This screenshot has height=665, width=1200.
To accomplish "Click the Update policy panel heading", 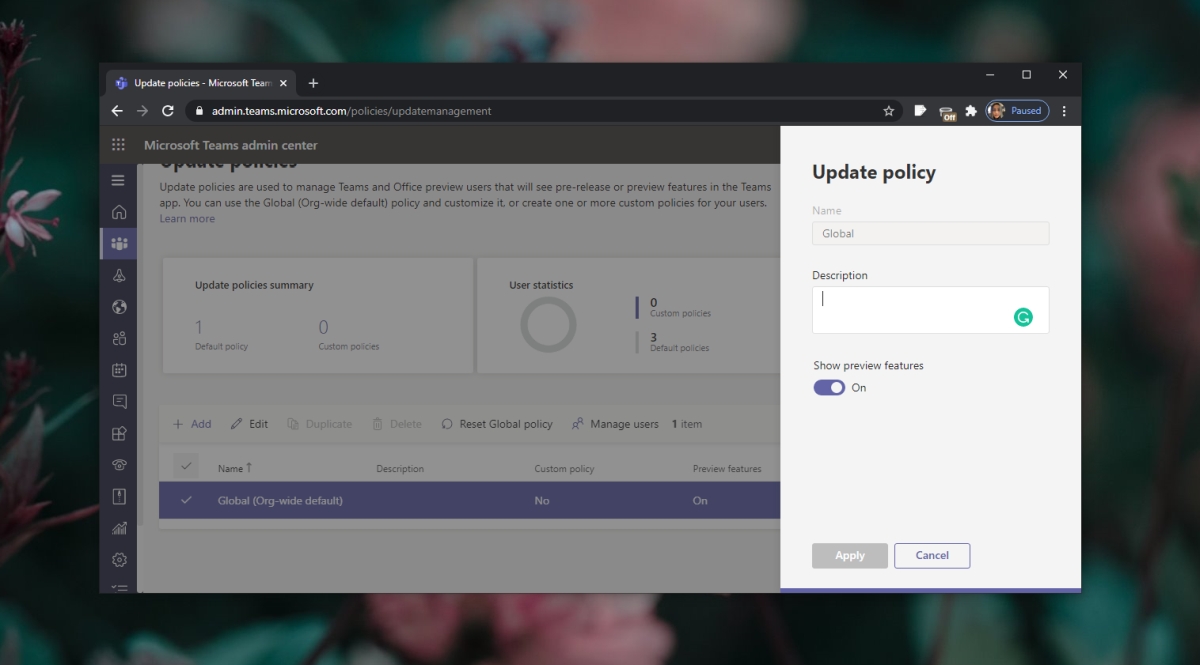I will pos(874,172).
